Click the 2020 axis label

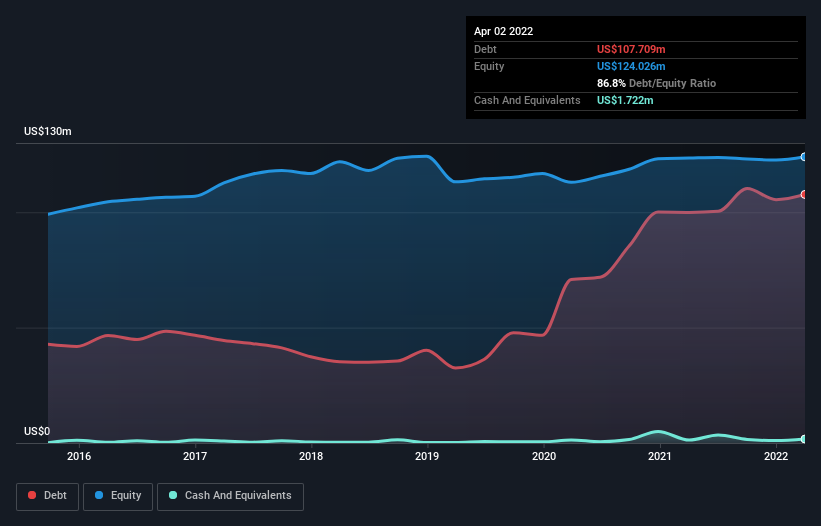544,456
